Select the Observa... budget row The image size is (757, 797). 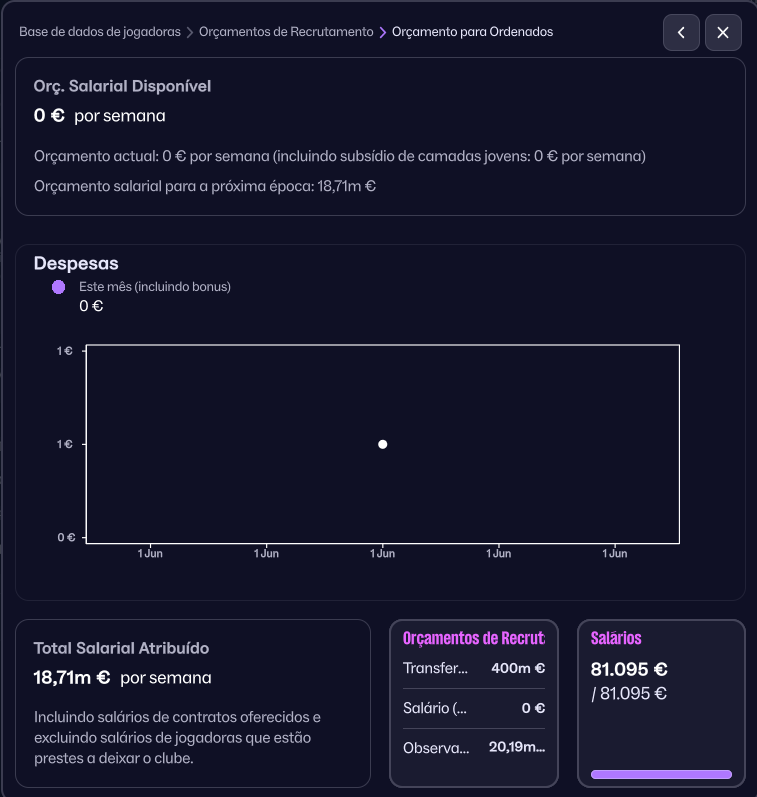pyautogui.click(x=474, y=748)
